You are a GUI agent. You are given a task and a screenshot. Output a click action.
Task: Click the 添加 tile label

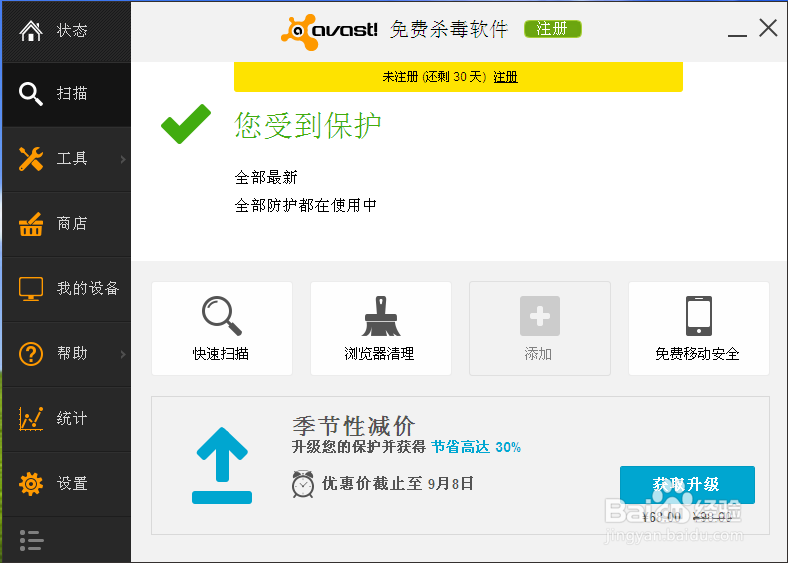coord(538,354)
